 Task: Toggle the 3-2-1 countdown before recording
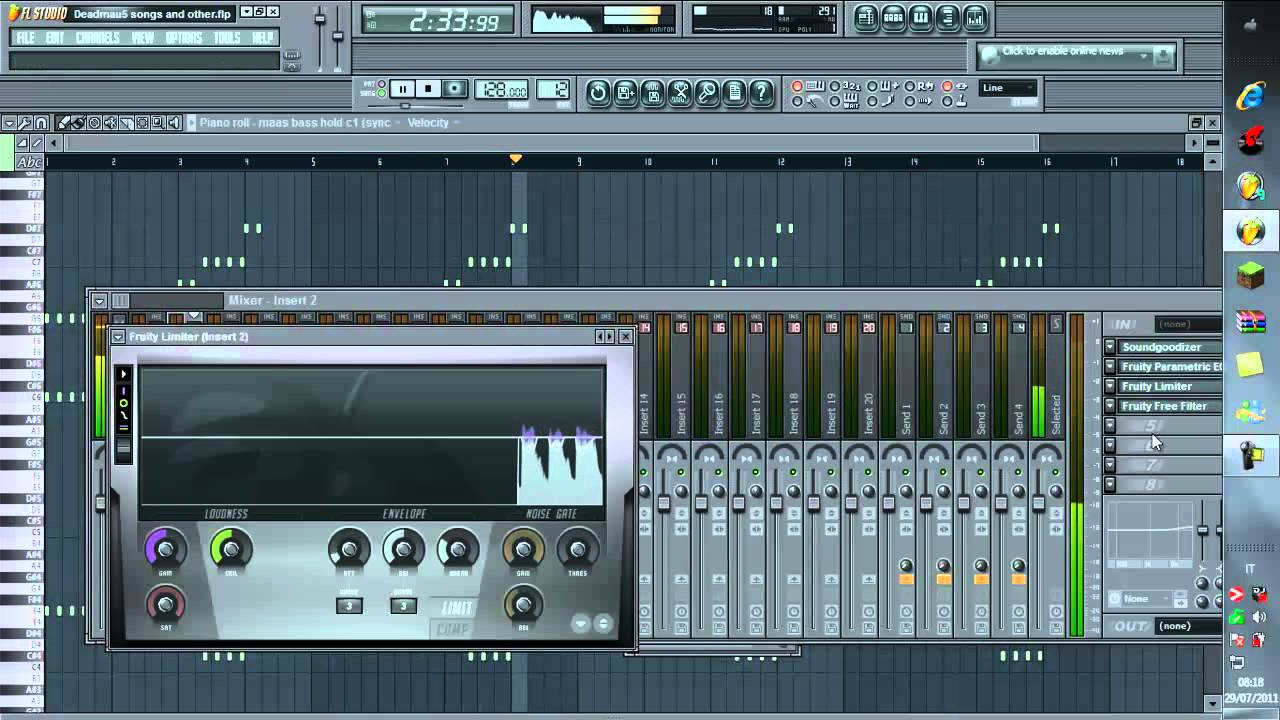click(842, 86)
